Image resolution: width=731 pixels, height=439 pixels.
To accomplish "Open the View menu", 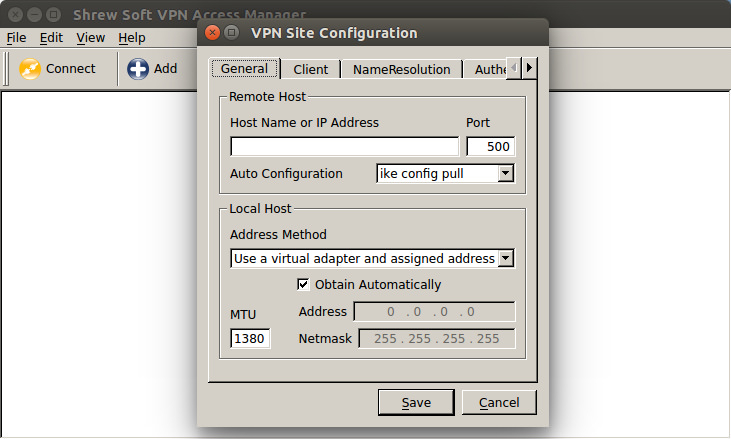I will click(x=90, y=38).
